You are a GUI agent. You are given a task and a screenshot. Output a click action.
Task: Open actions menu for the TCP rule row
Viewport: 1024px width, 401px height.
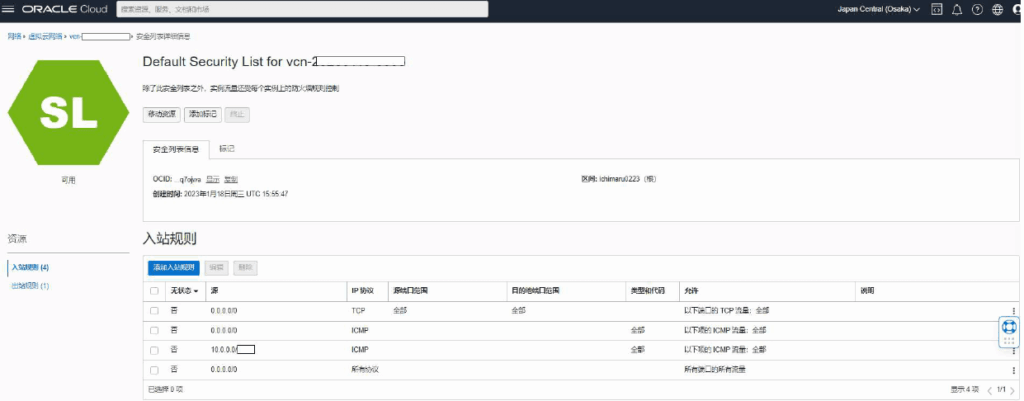[1014, 311]
